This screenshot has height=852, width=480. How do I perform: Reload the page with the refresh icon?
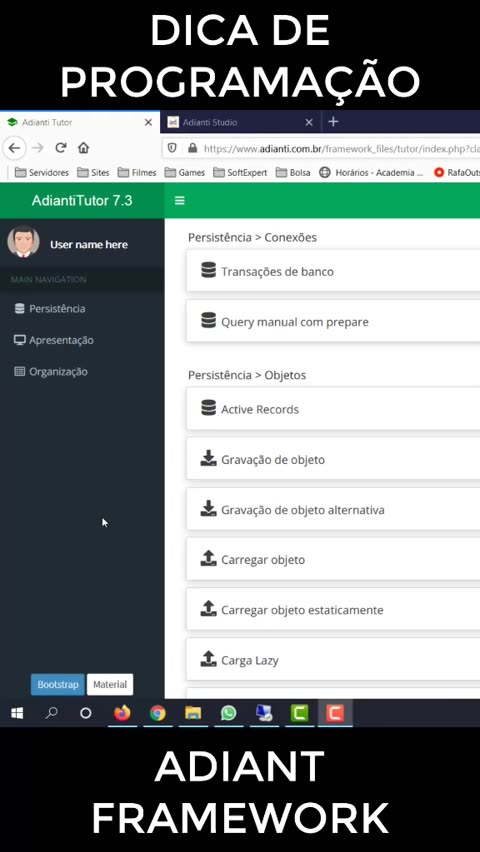pos(61,148)
